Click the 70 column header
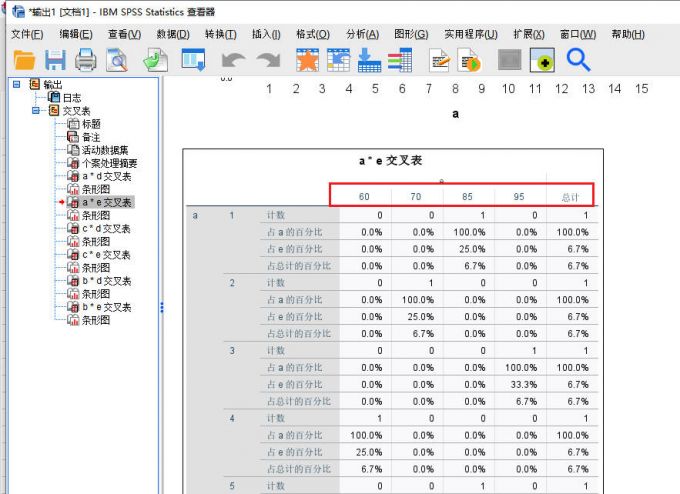The height and width of the screenshot is (494, 680). (x=416, y=197)
